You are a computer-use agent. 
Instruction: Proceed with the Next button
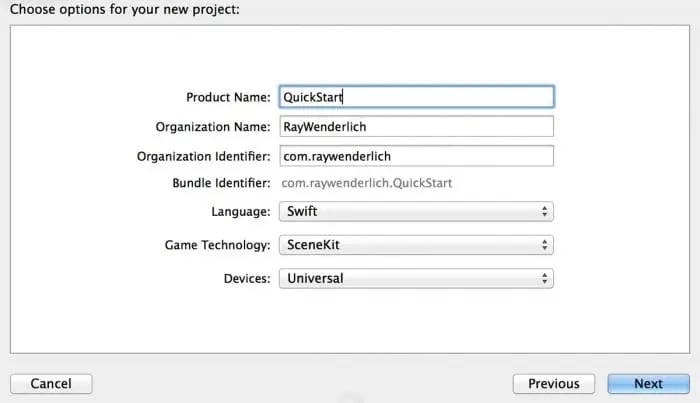(648, 384)
